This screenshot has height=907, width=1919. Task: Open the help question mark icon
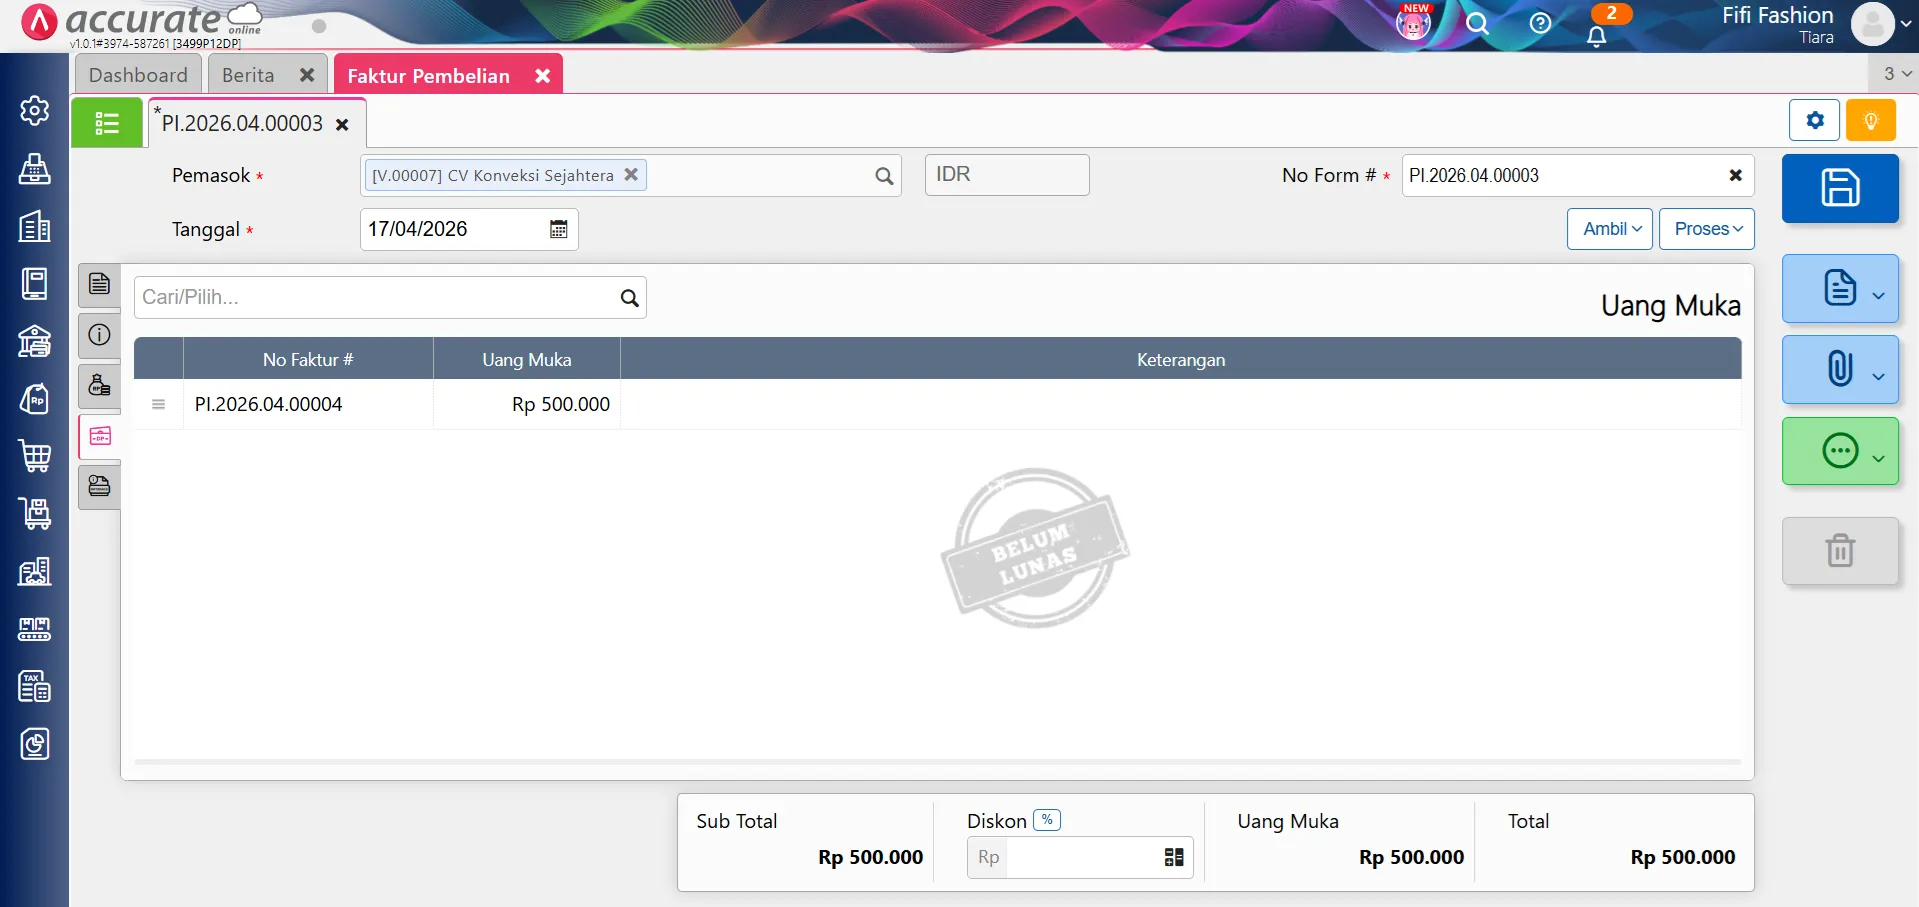(x=1540, y=23)
